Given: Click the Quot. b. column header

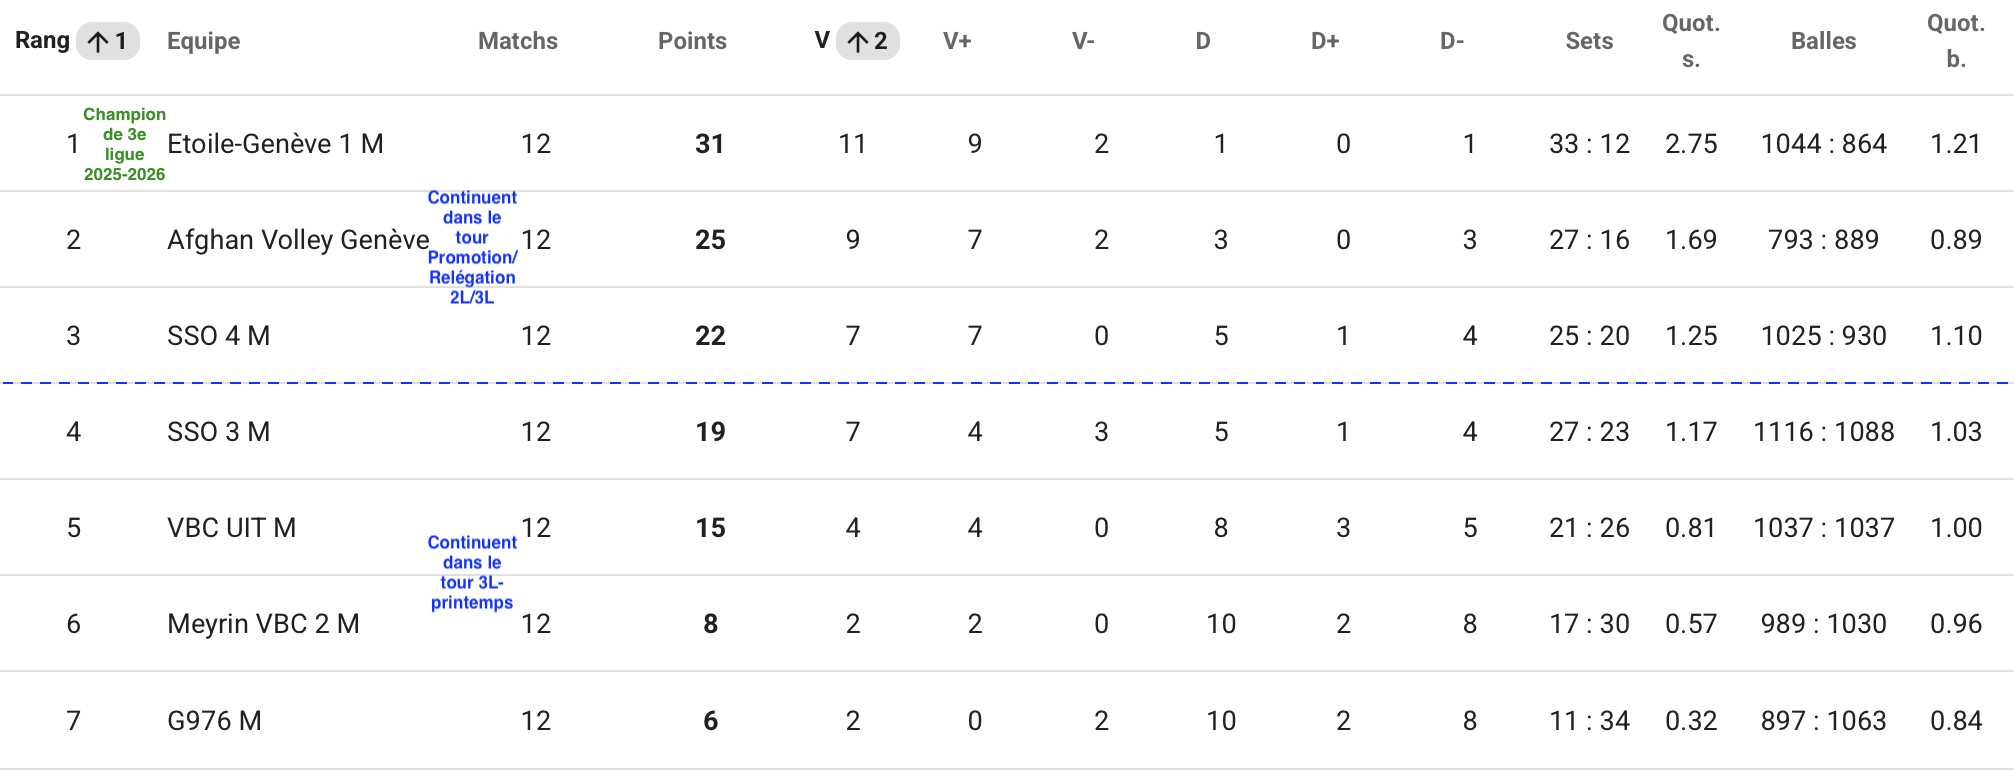Looking at the screenshot, I should tap(1956, 41).
